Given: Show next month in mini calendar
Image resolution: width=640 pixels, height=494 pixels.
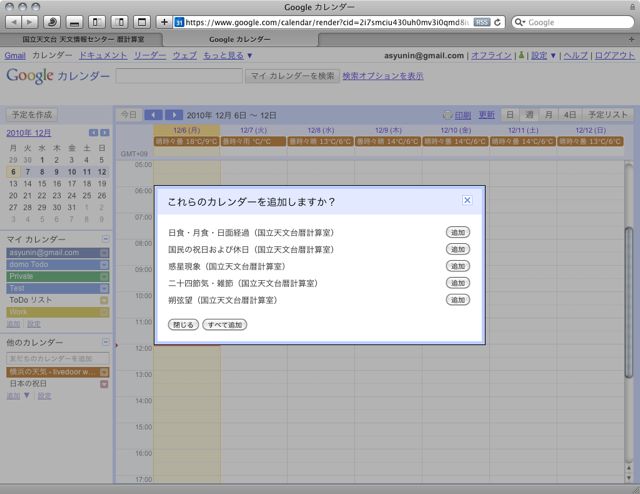Looking at the screenshot, I should [105, 133].
